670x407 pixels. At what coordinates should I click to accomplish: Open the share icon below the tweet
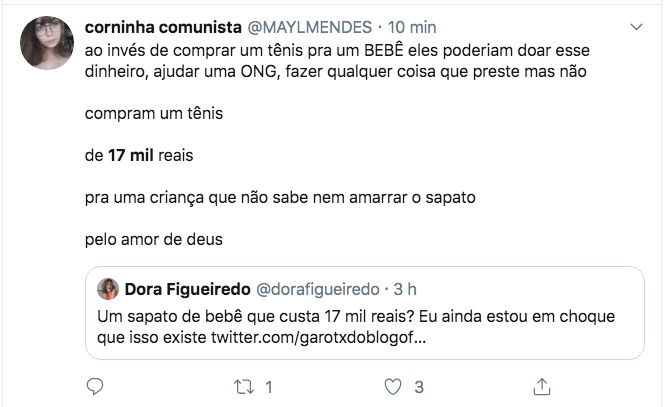[x=542, y=385]
